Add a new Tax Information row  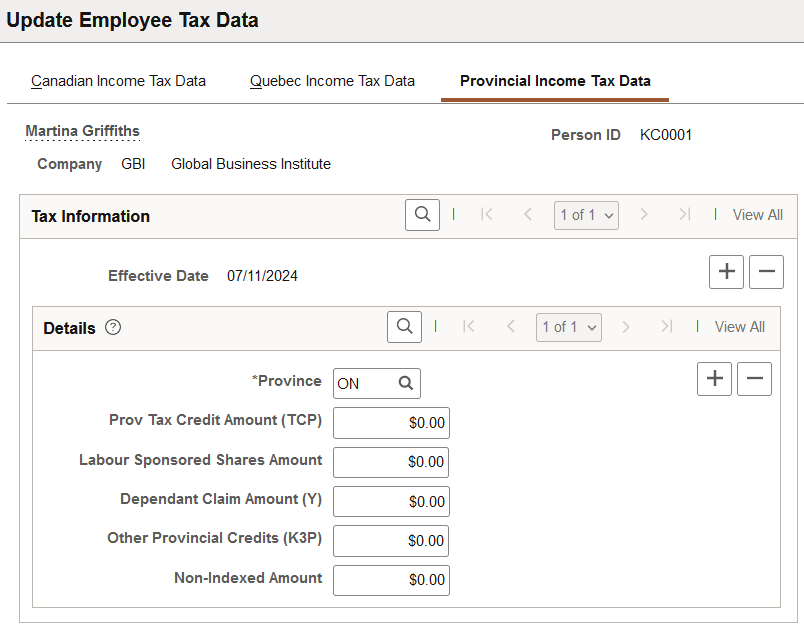[x=726, y=271]
